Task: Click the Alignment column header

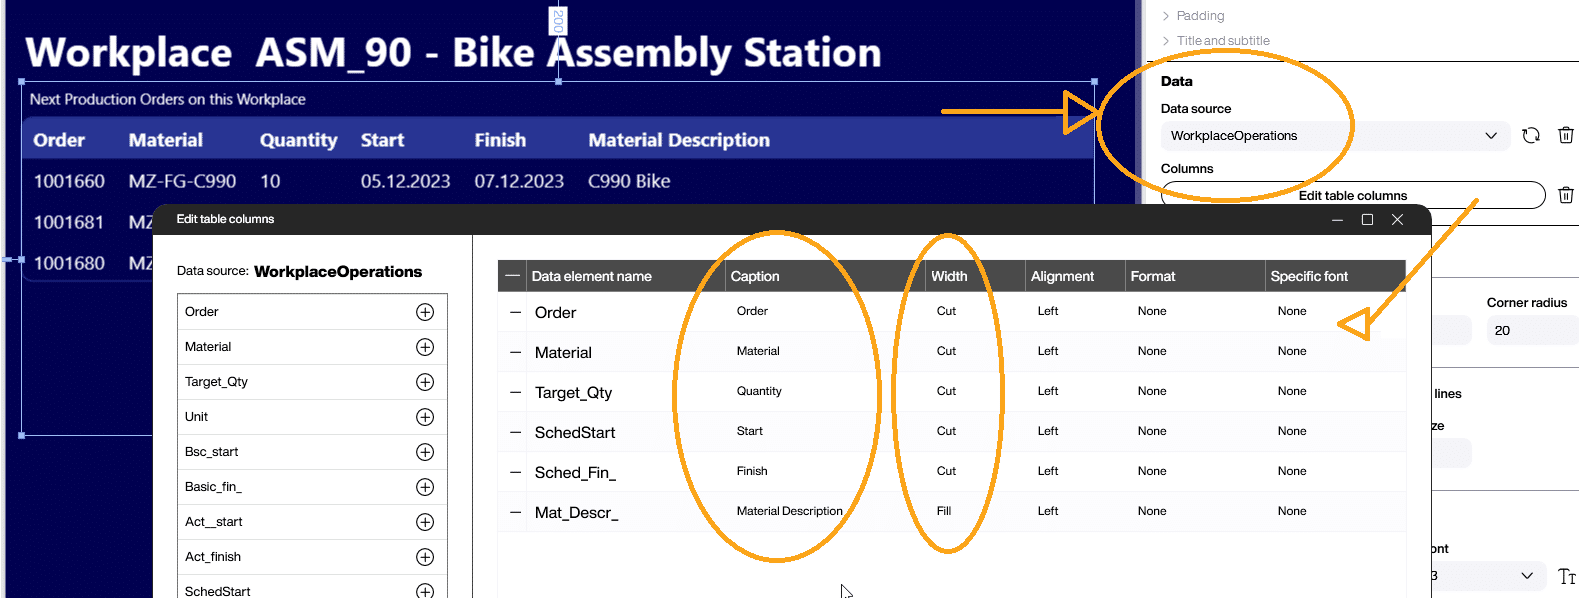Action: coord(1062,276)
